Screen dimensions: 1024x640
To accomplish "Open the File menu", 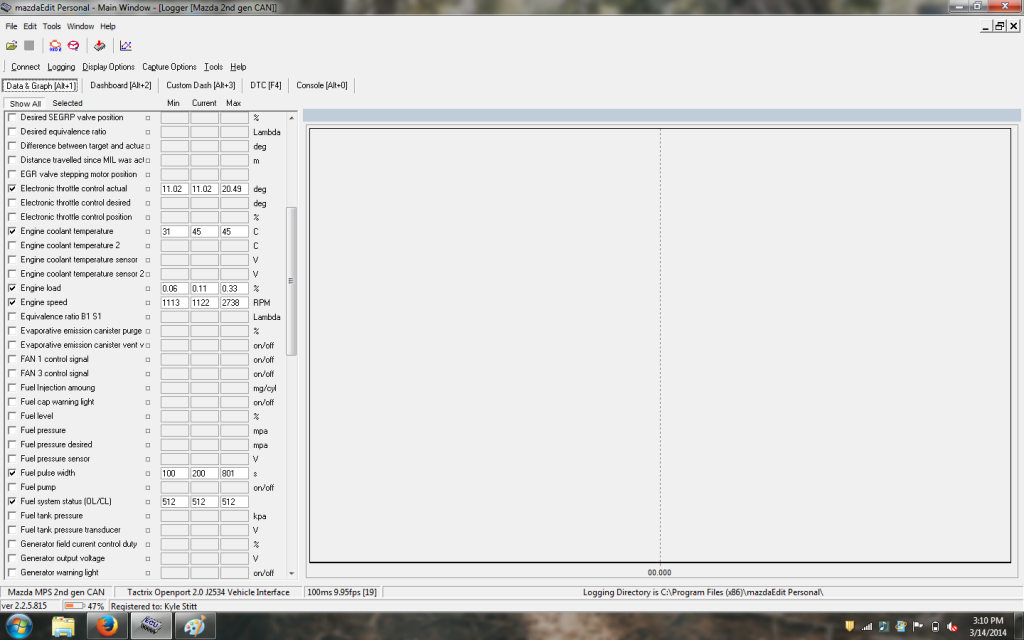I will [11, 26].
